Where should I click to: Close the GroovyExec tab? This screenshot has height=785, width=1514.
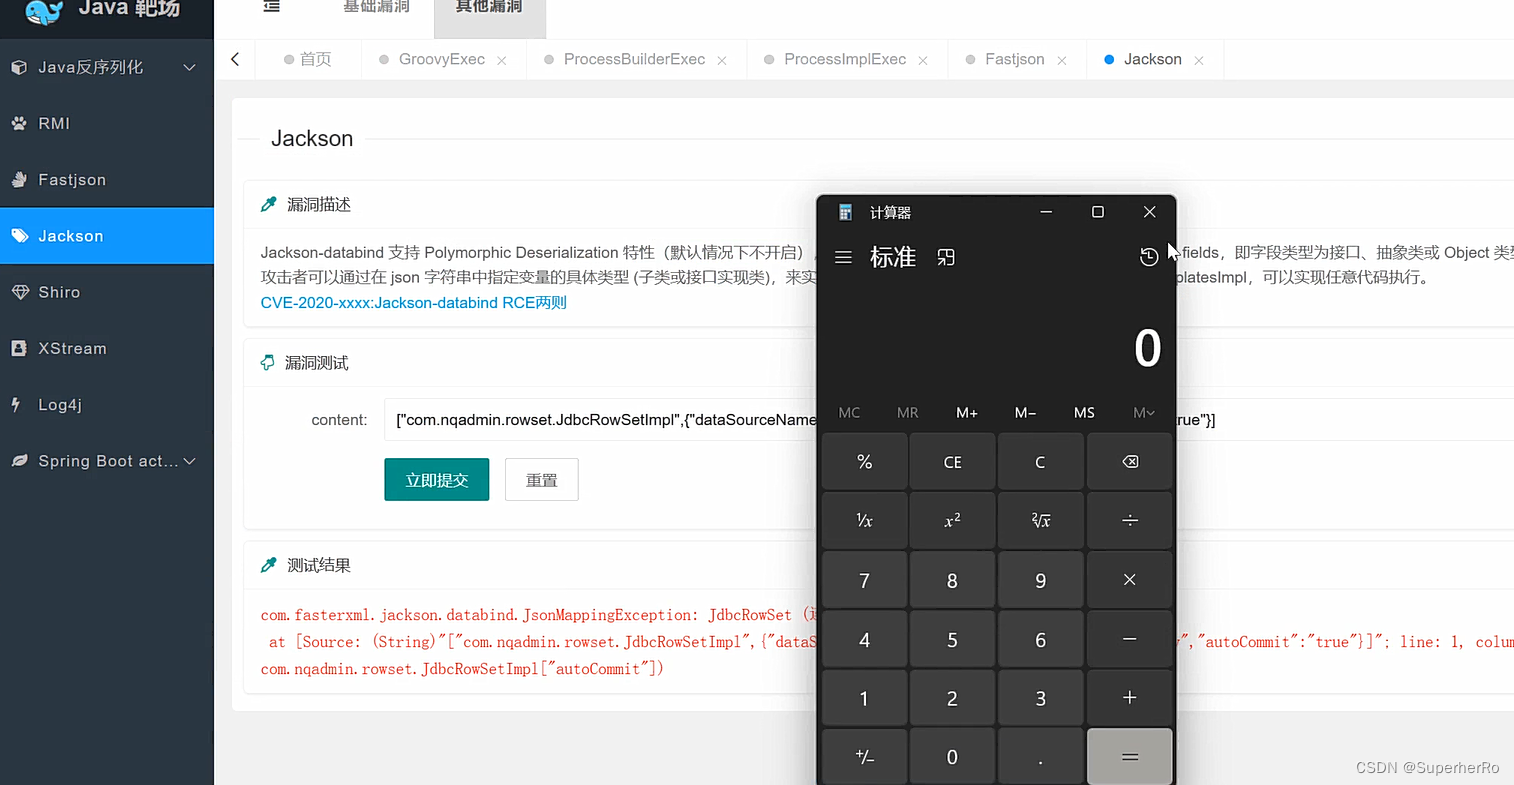tap(502, 60)
